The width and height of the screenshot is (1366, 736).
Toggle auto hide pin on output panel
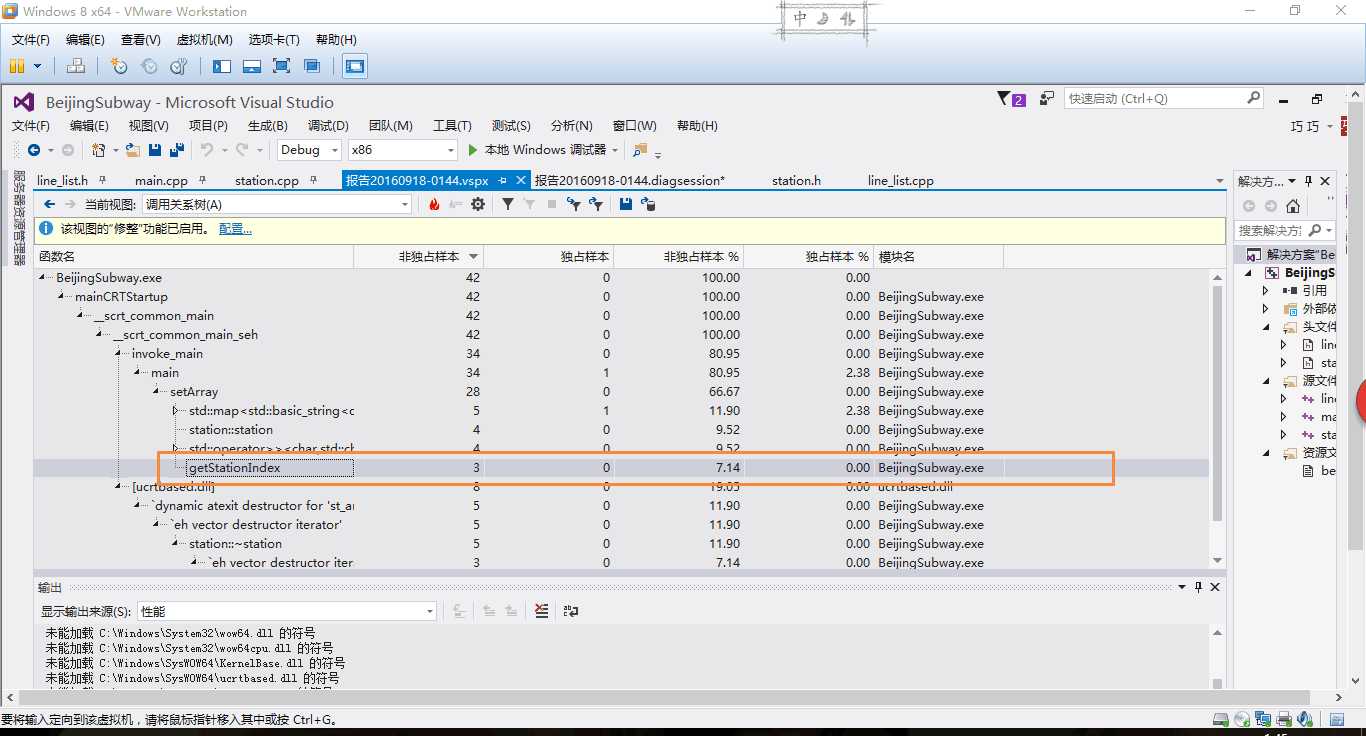(x=1197, y=587)
